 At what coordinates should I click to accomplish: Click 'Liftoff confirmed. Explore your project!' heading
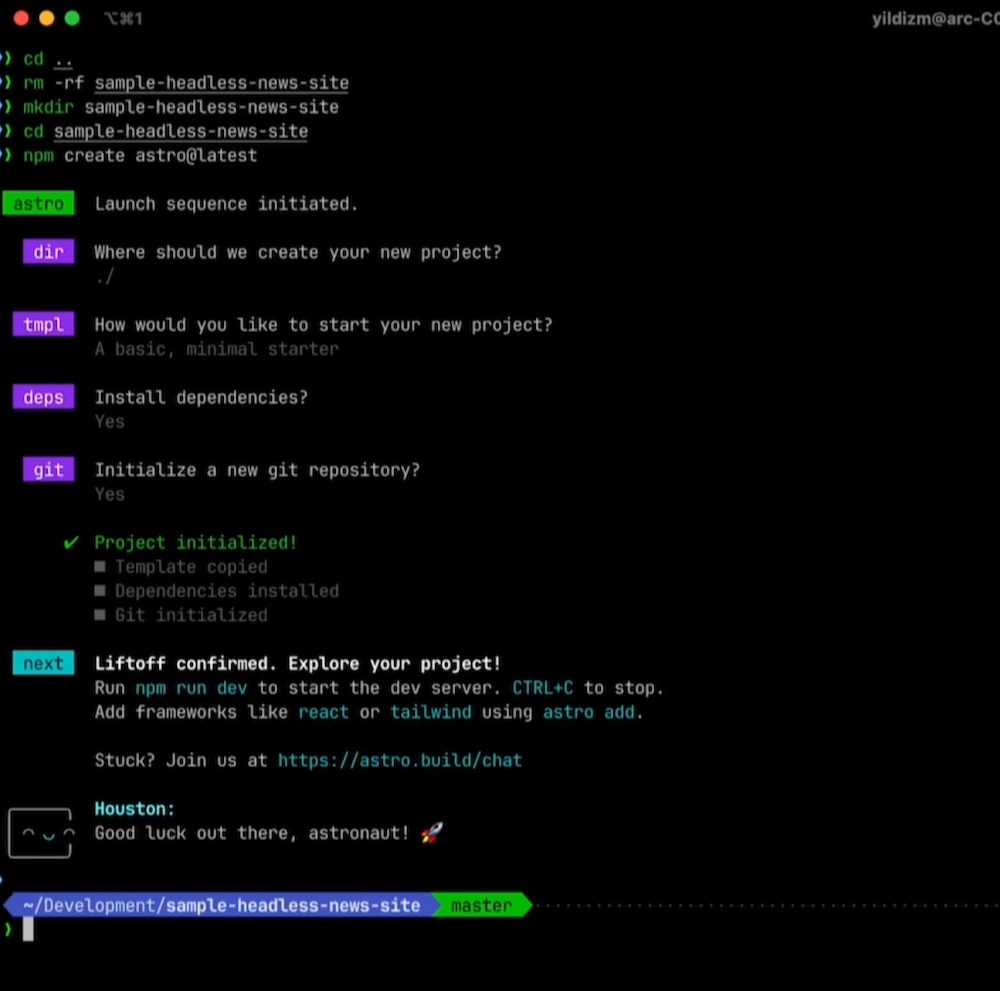click(x=298, y=663)
